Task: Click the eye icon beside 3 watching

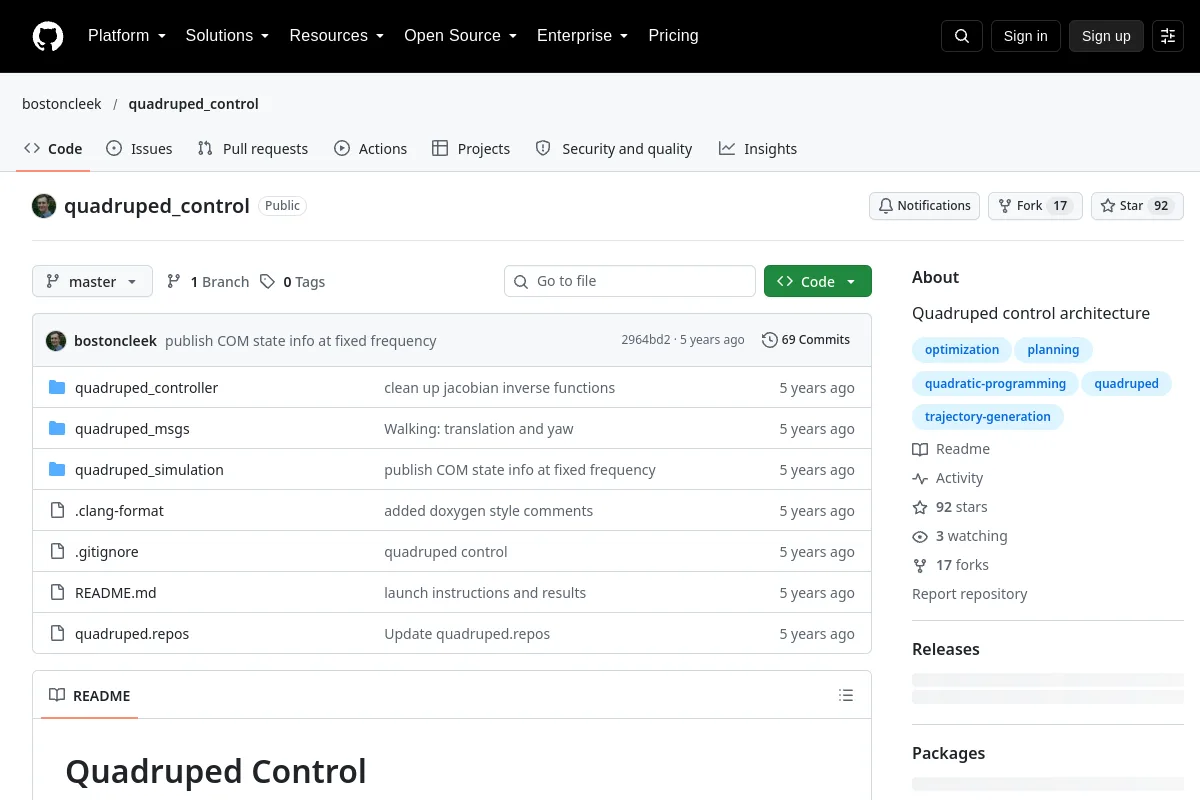Action: [x=920, y=536]
